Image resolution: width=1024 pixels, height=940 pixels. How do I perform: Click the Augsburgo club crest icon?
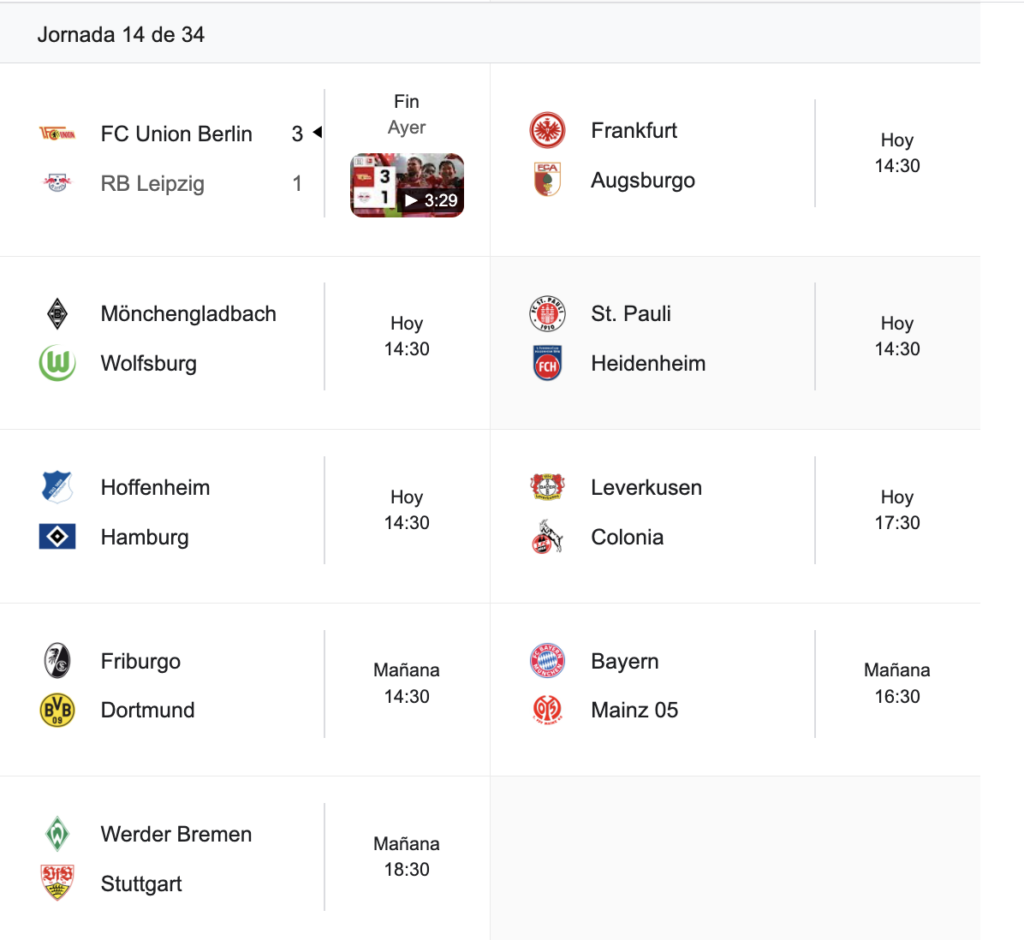tap(547, 181)
